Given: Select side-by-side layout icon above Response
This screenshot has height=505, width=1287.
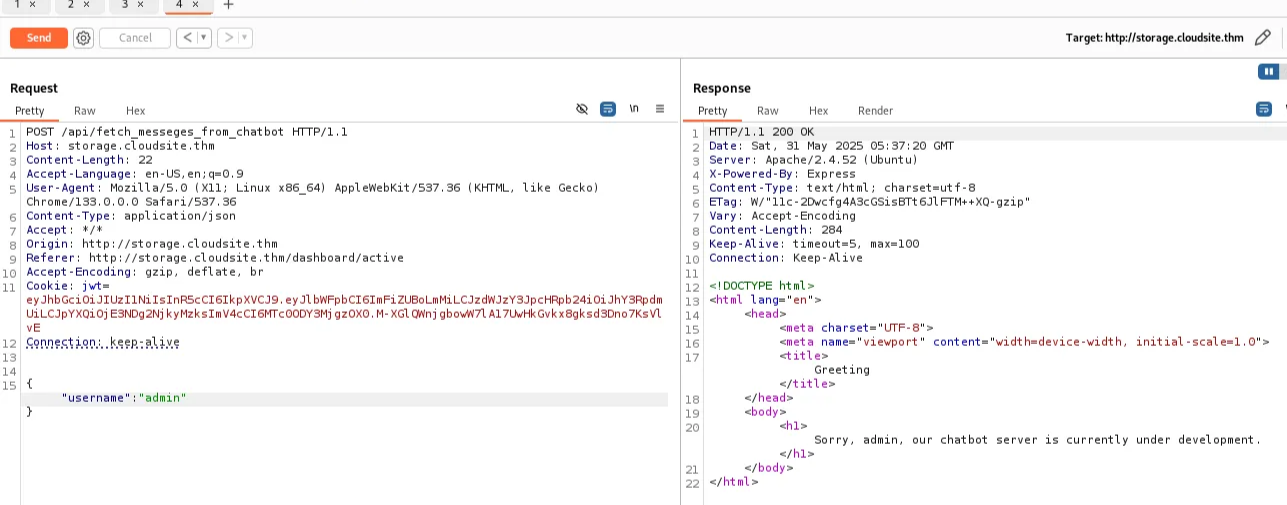Looking at the screenshot, I should coord(1269,71).
